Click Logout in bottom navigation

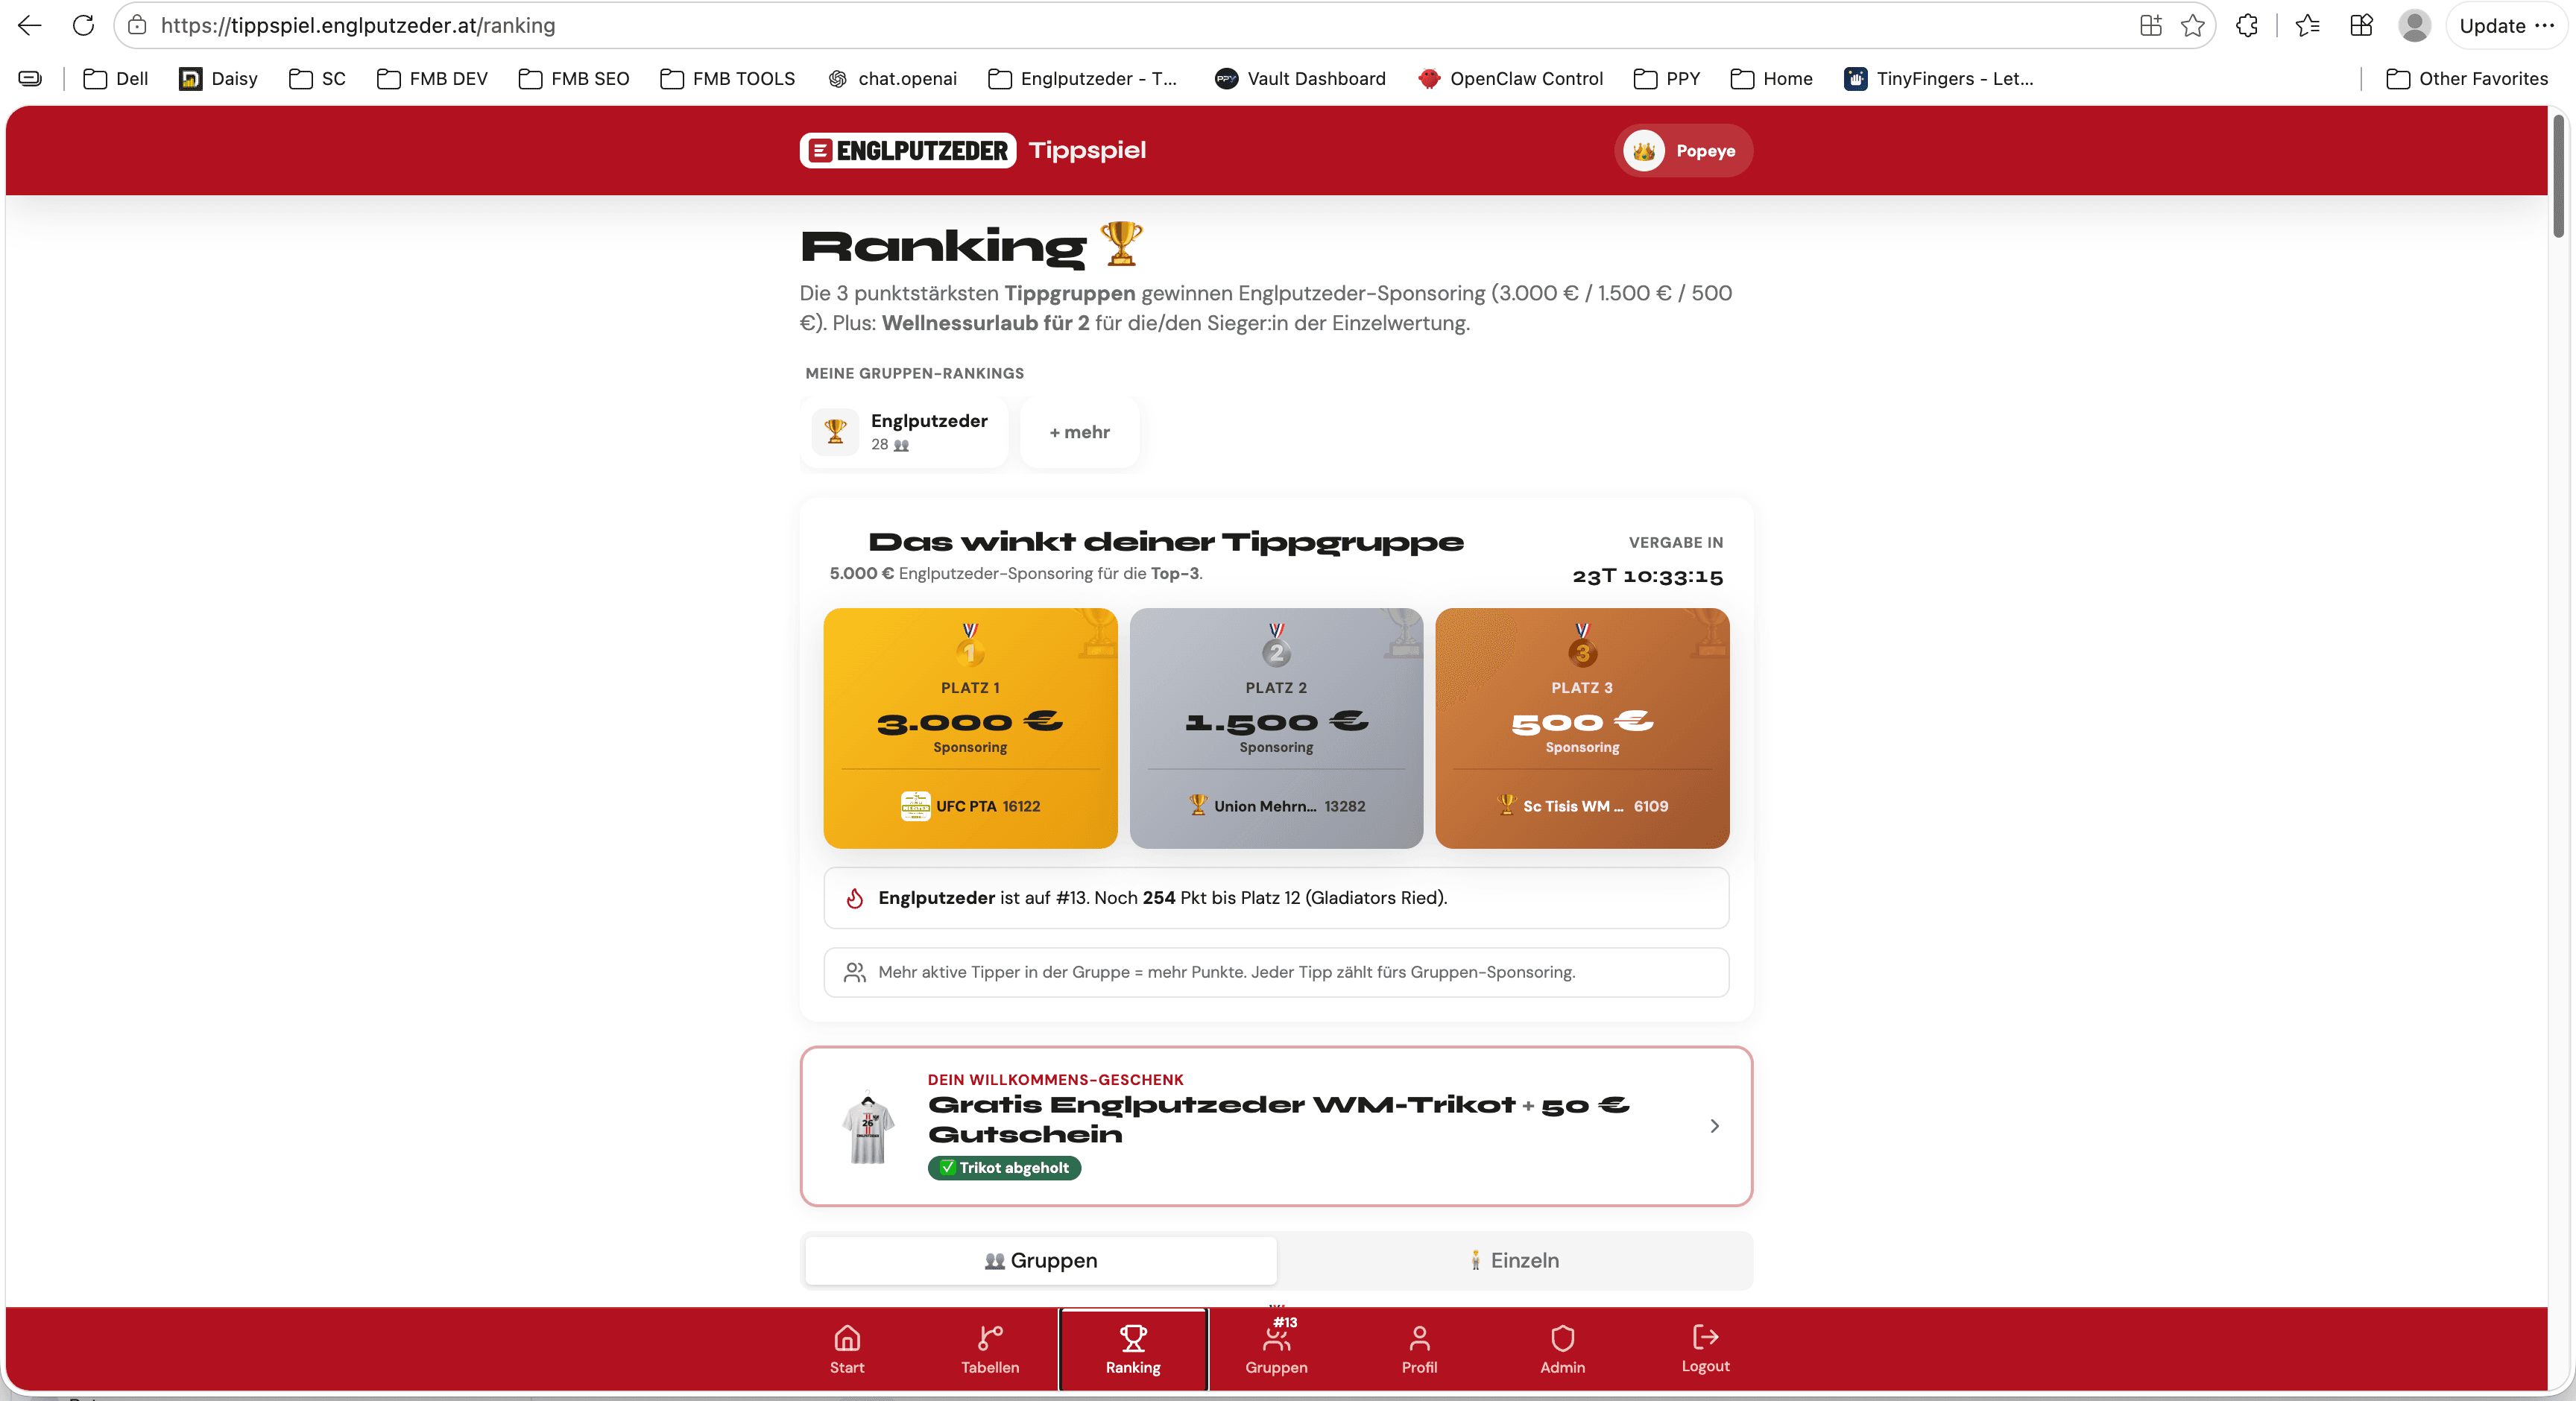[x=1705, y=1350]
